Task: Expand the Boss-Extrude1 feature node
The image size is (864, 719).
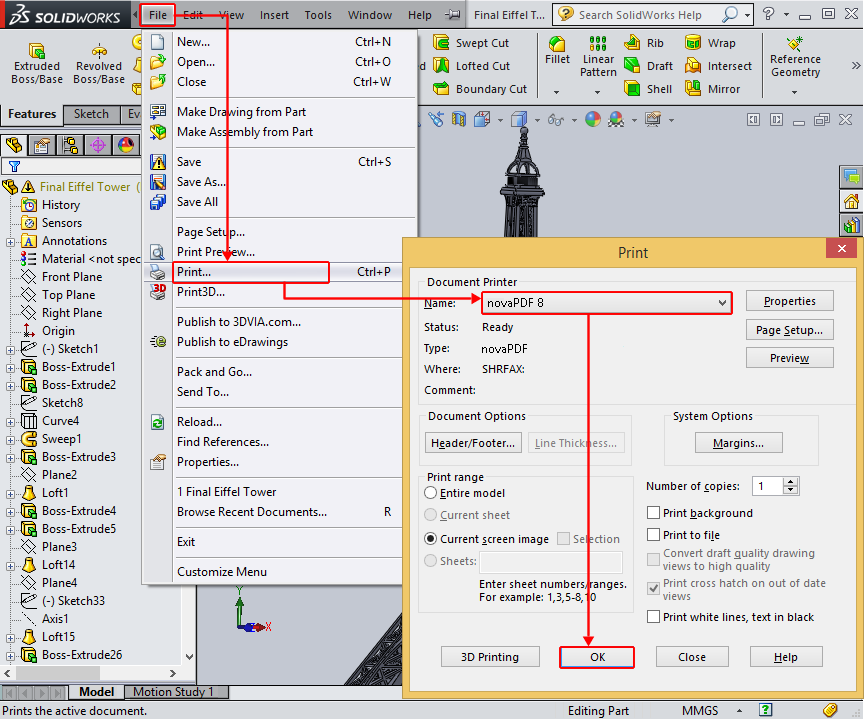Action: pyautogui.click(x=10, y=368)
